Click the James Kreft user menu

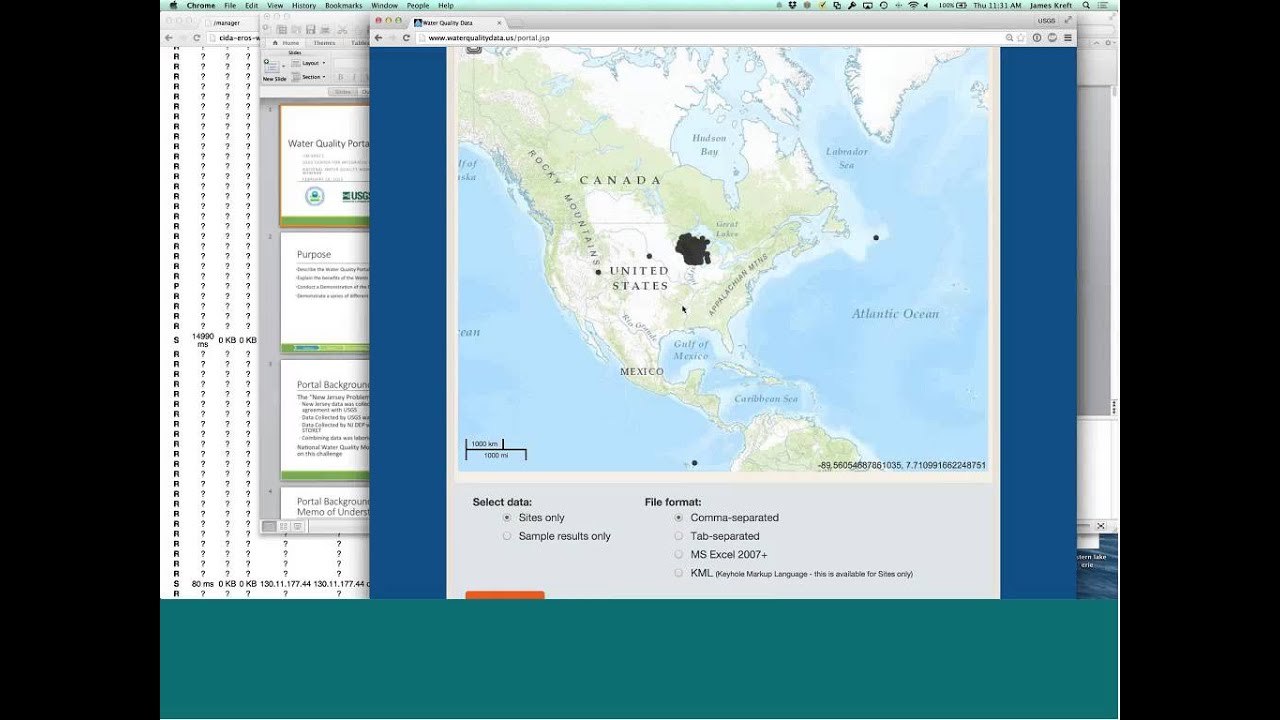click(x=1050, y=5)
